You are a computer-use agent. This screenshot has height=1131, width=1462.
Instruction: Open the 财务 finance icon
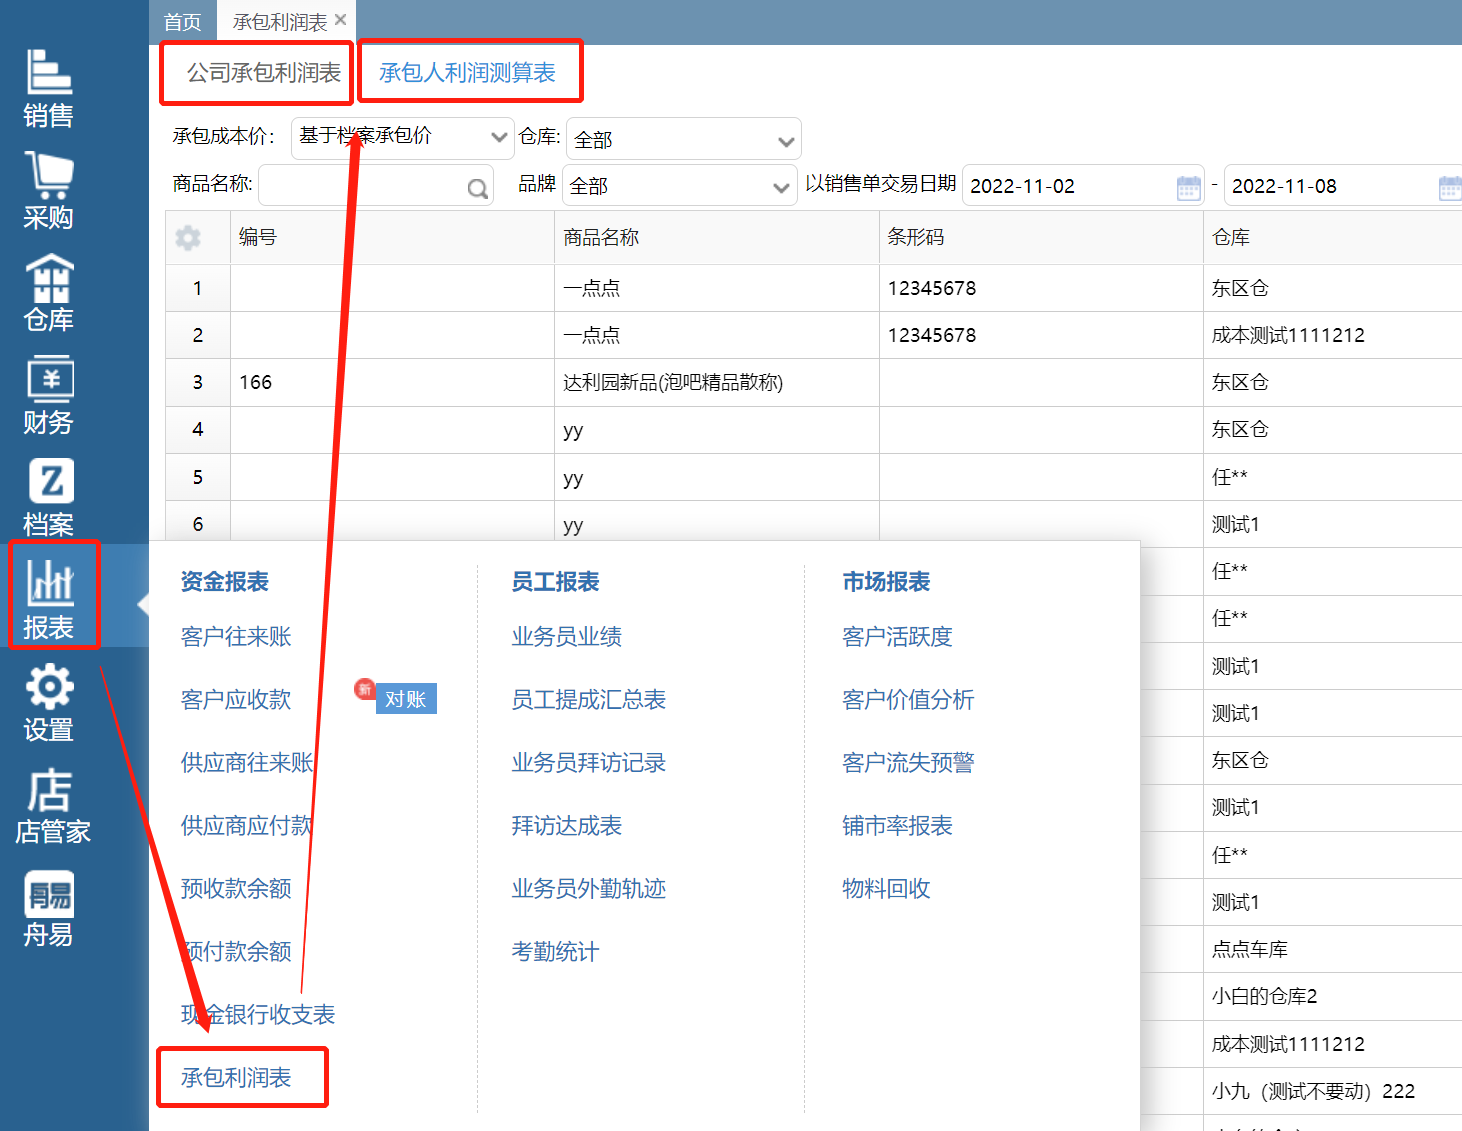48,395
